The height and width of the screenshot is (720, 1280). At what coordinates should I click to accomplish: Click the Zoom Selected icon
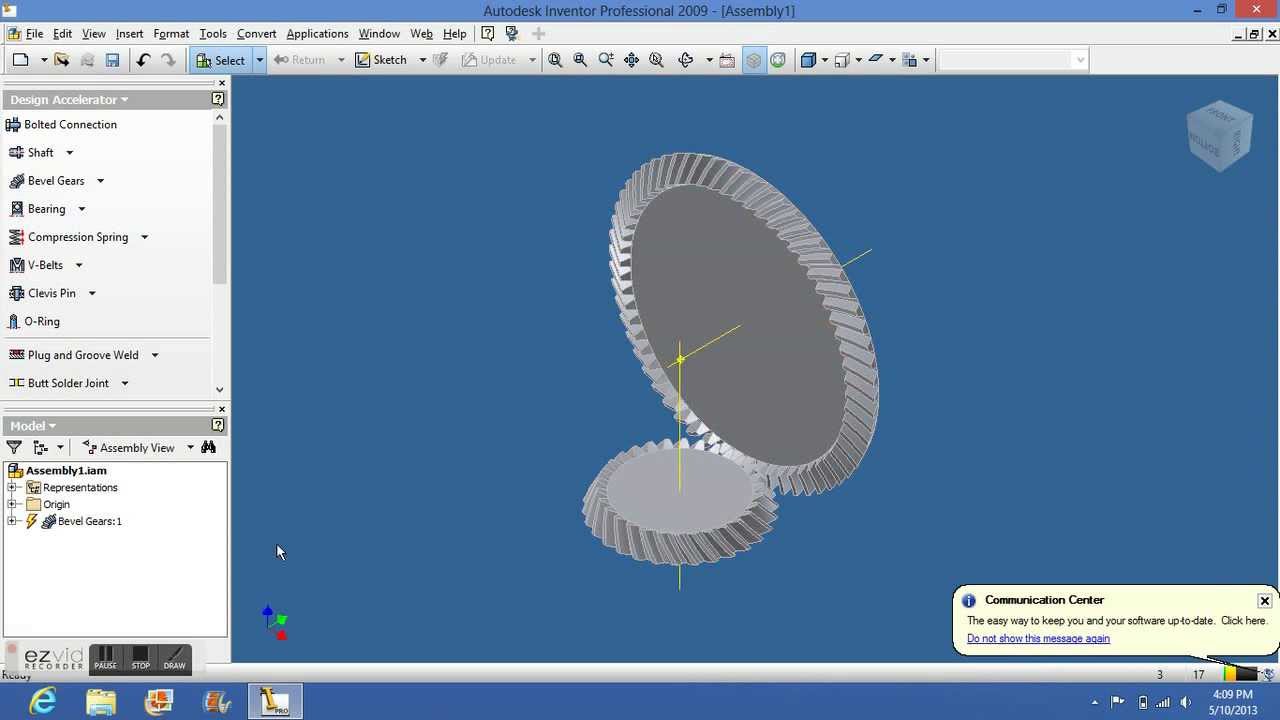coord(656,60)
